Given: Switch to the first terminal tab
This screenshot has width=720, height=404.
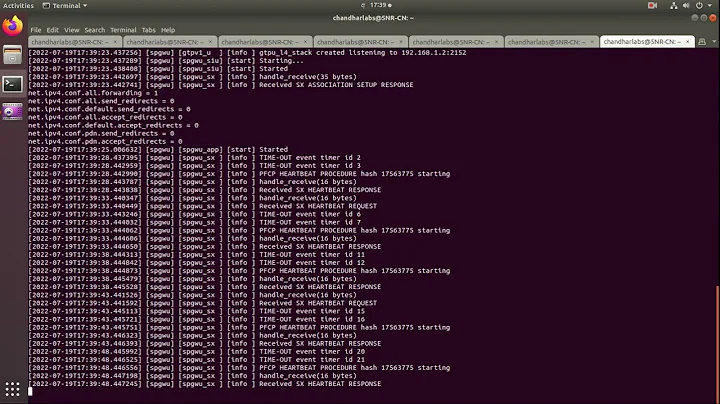Looking at the screenshot, I should point(75,42).
